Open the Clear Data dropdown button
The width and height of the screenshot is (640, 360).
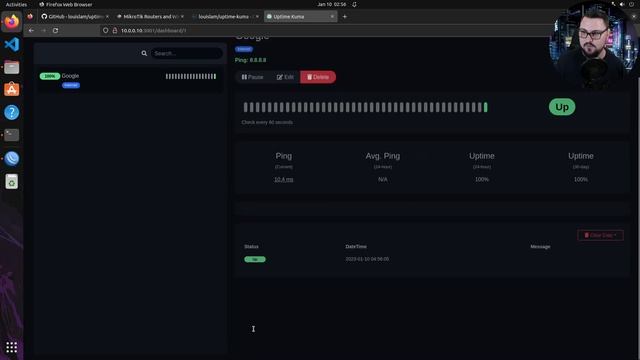[600, 235]
